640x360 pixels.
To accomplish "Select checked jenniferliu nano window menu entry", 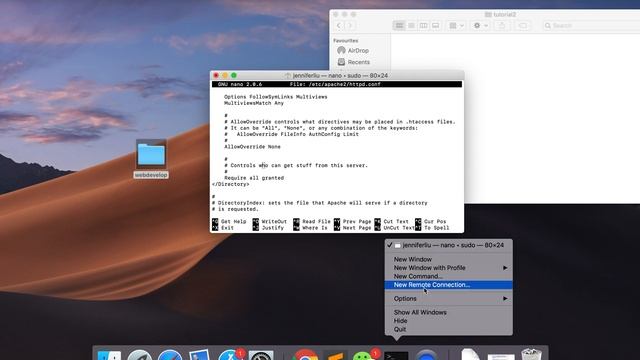I will point(449,245).
